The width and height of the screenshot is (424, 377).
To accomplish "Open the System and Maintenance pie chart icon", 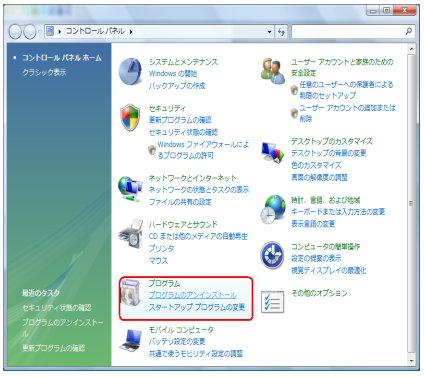I will 130,71.
